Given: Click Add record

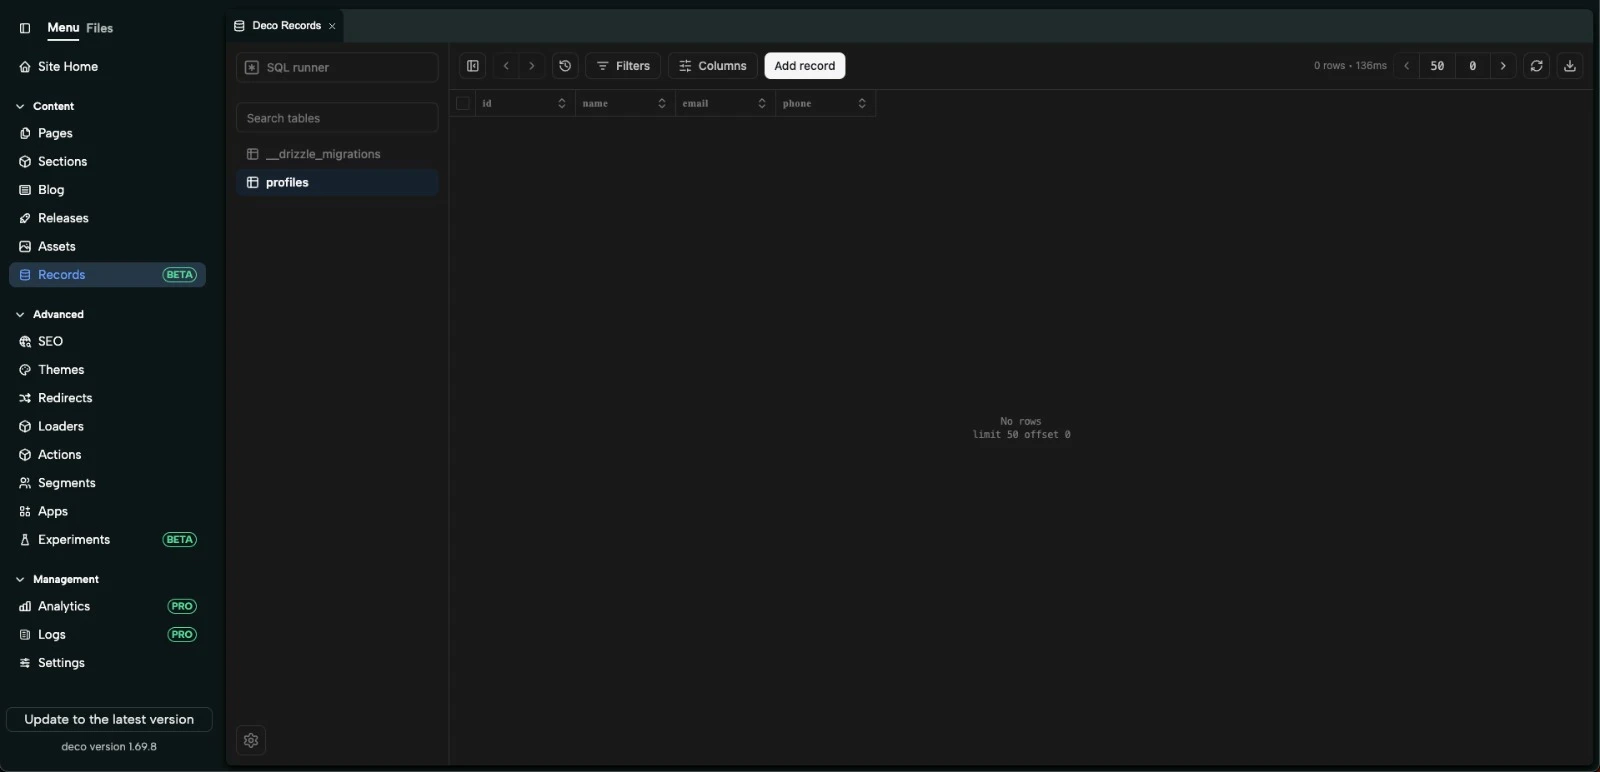Looking at the screenshot, I should pyautogui.click(x=805, y=66).
